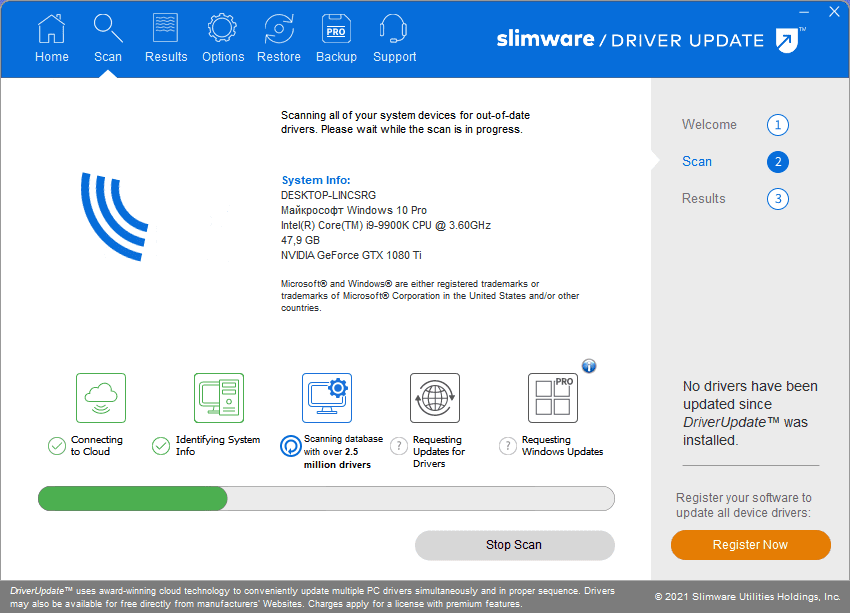This screenshot has width=850, height=613.
Task: Click the 47,9 GB memory value
Action: coord(300,240)
